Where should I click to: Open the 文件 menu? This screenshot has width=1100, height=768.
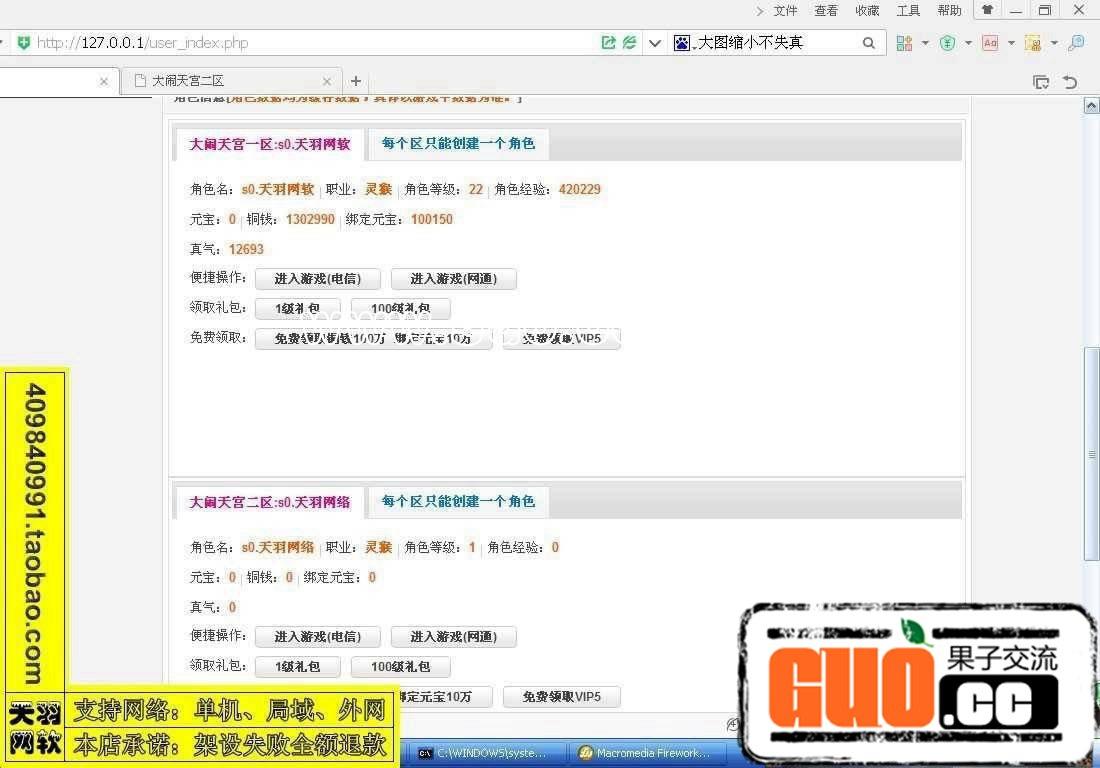coord(786,11)
